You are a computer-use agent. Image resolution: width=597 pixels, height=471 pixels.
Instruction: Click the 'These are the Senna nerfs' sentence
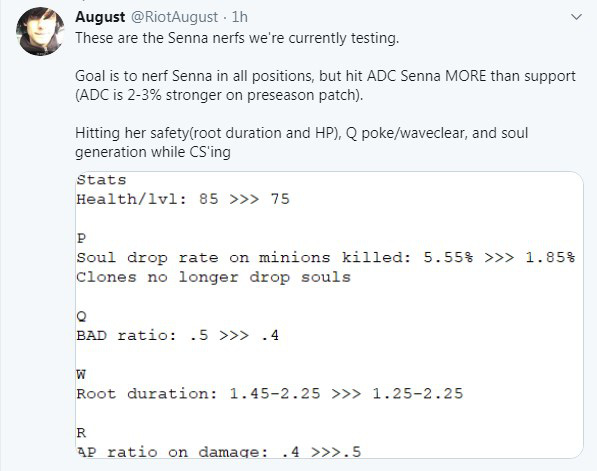(237, 38)
